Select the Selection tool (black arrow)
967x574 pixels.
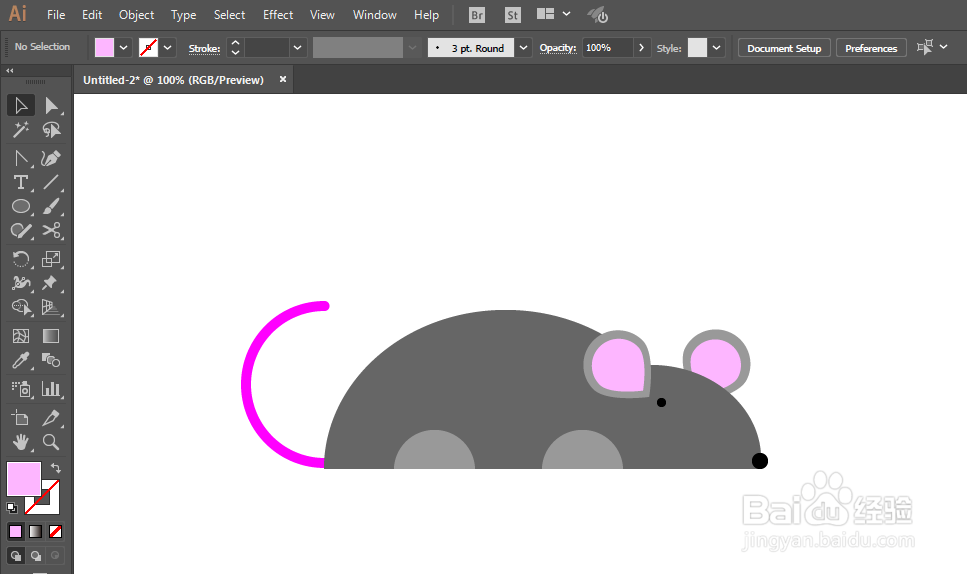tap(21, 105)
